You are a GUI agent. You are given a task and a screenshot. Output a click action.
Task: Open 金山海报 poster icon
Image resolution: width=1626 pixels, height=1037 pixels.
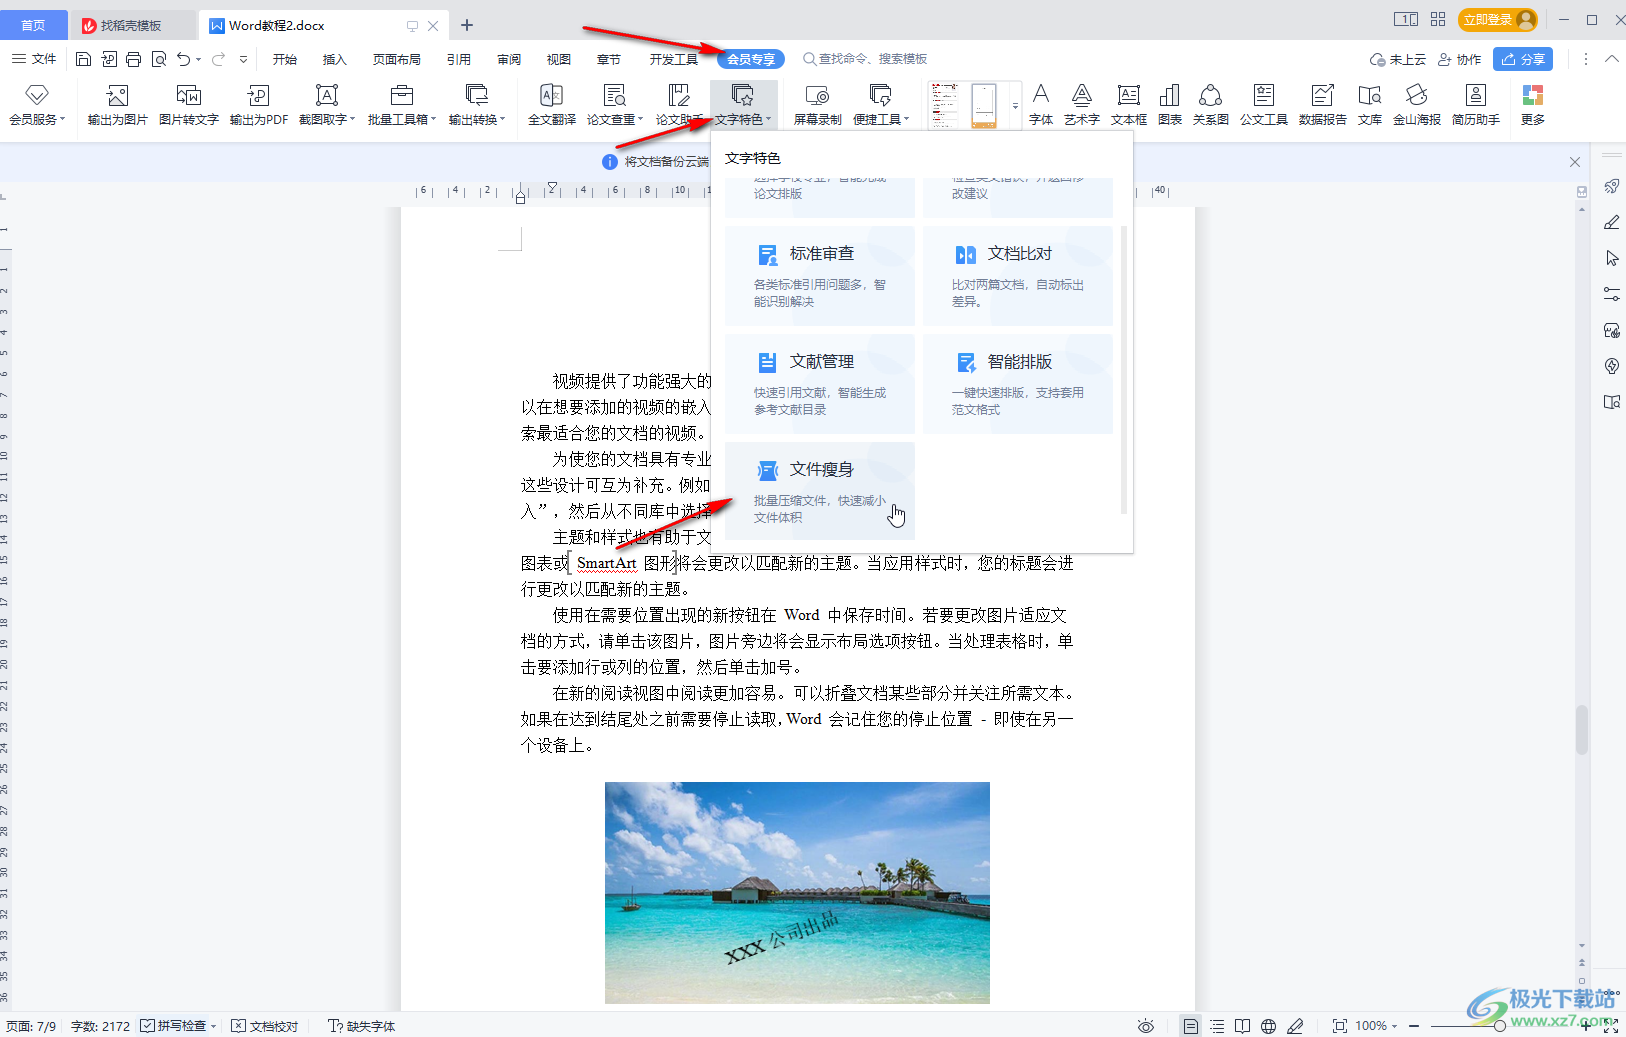tap(1416, 104)
